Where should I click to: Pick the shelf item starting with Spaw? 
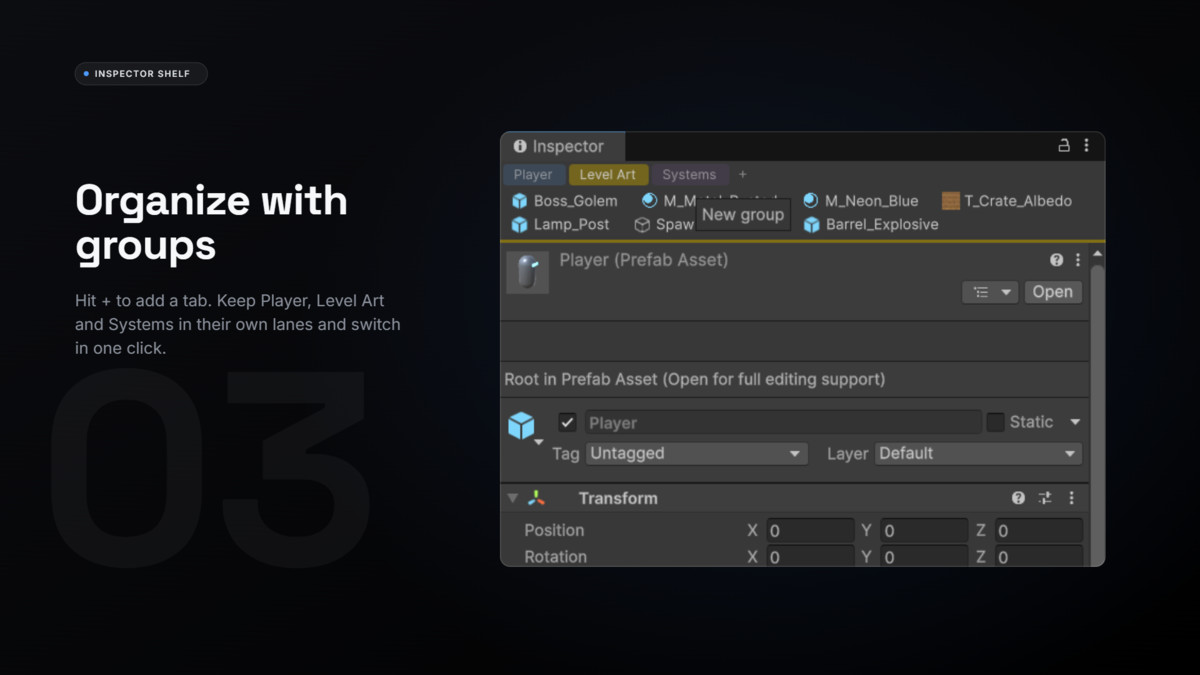click(664, 225)
